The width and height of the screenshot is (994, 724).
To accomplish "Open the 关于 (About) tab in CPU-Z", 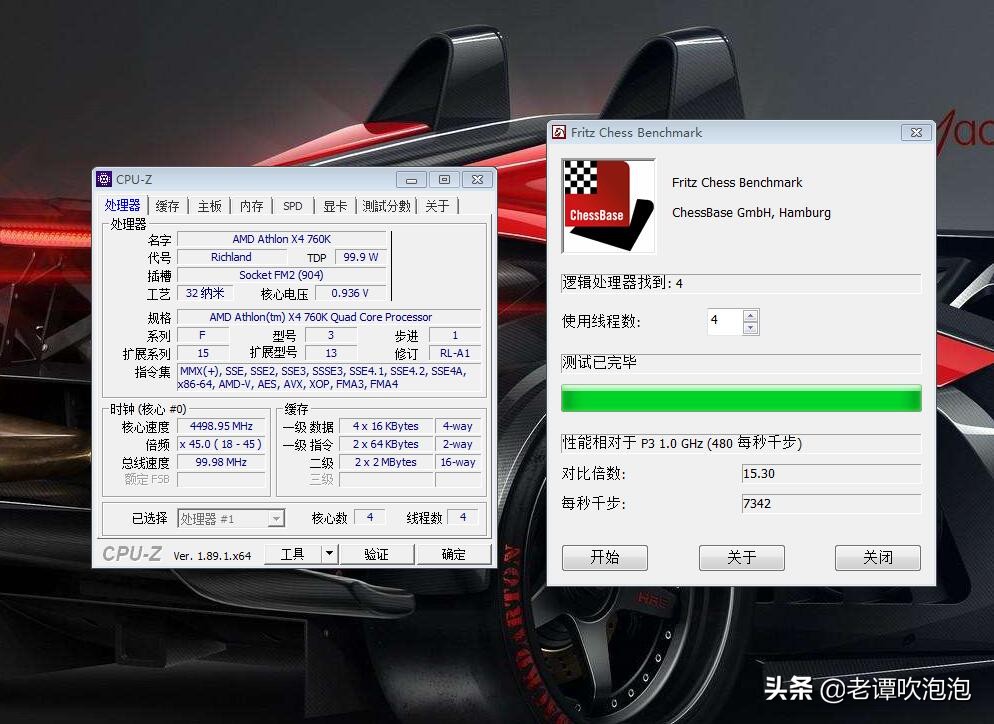I will click(437, 205).
